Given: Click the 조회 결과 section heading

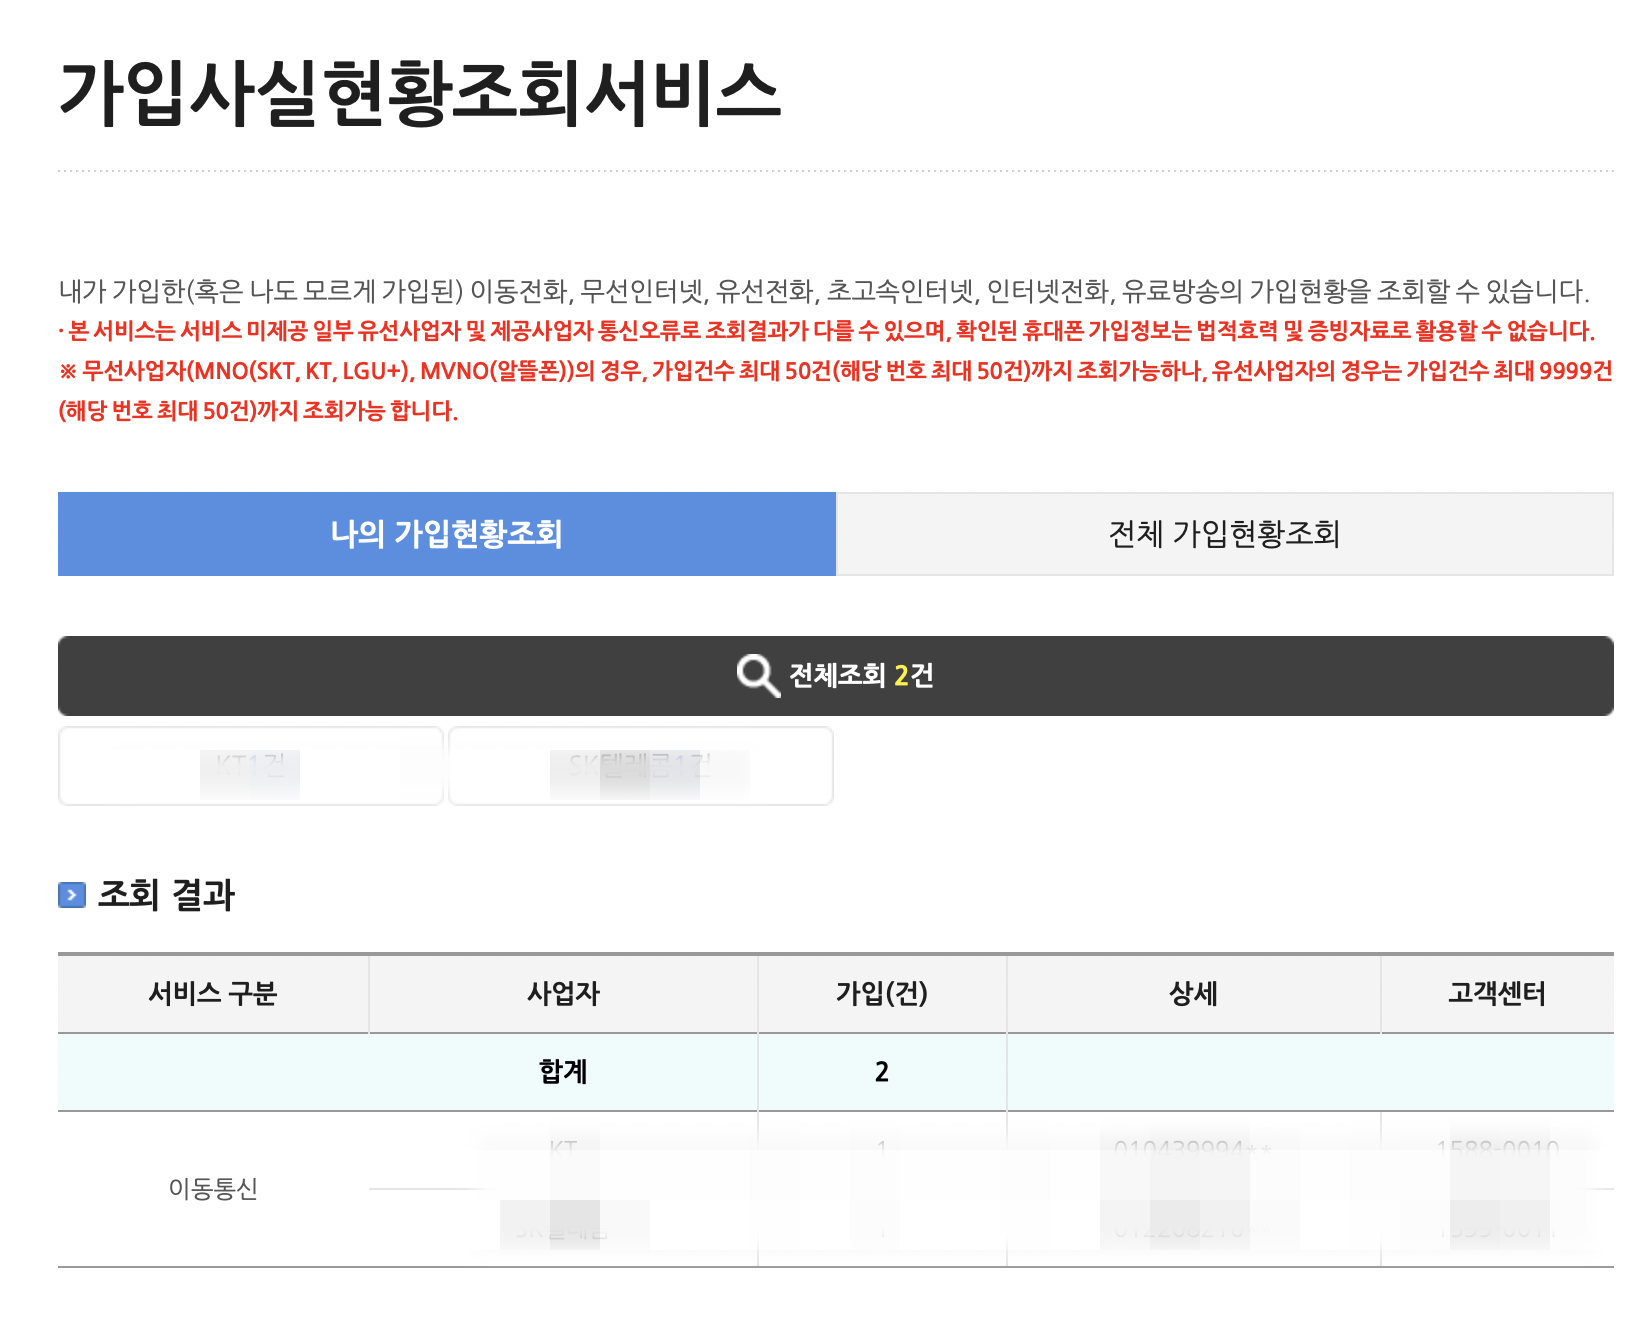Looking at the screenshot, I should pyautogui.click(x=166, y=895).
